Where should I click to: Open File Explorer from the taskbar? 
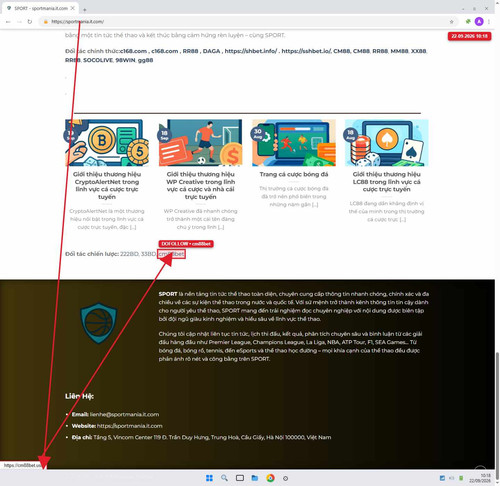pyautogui.click(x=255, y=478)
